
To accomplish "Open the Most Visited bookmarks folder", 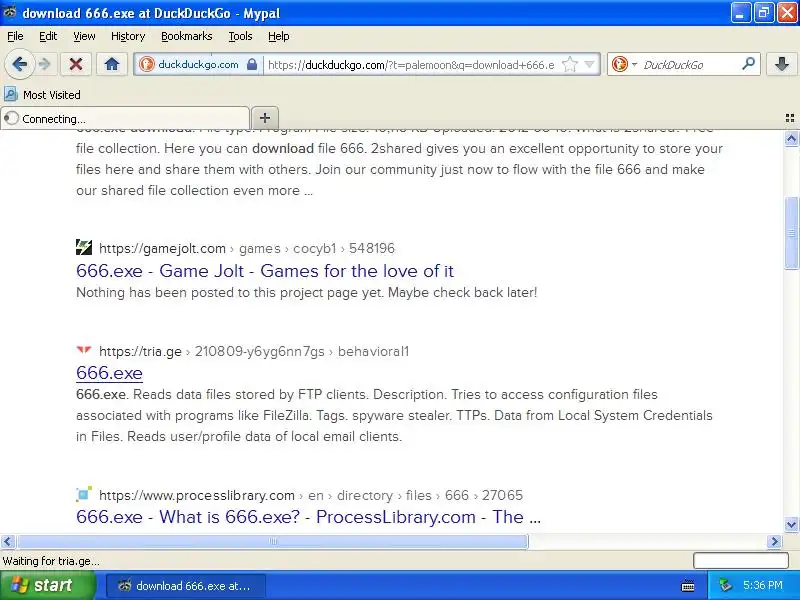I will click(x=42, y=95).
